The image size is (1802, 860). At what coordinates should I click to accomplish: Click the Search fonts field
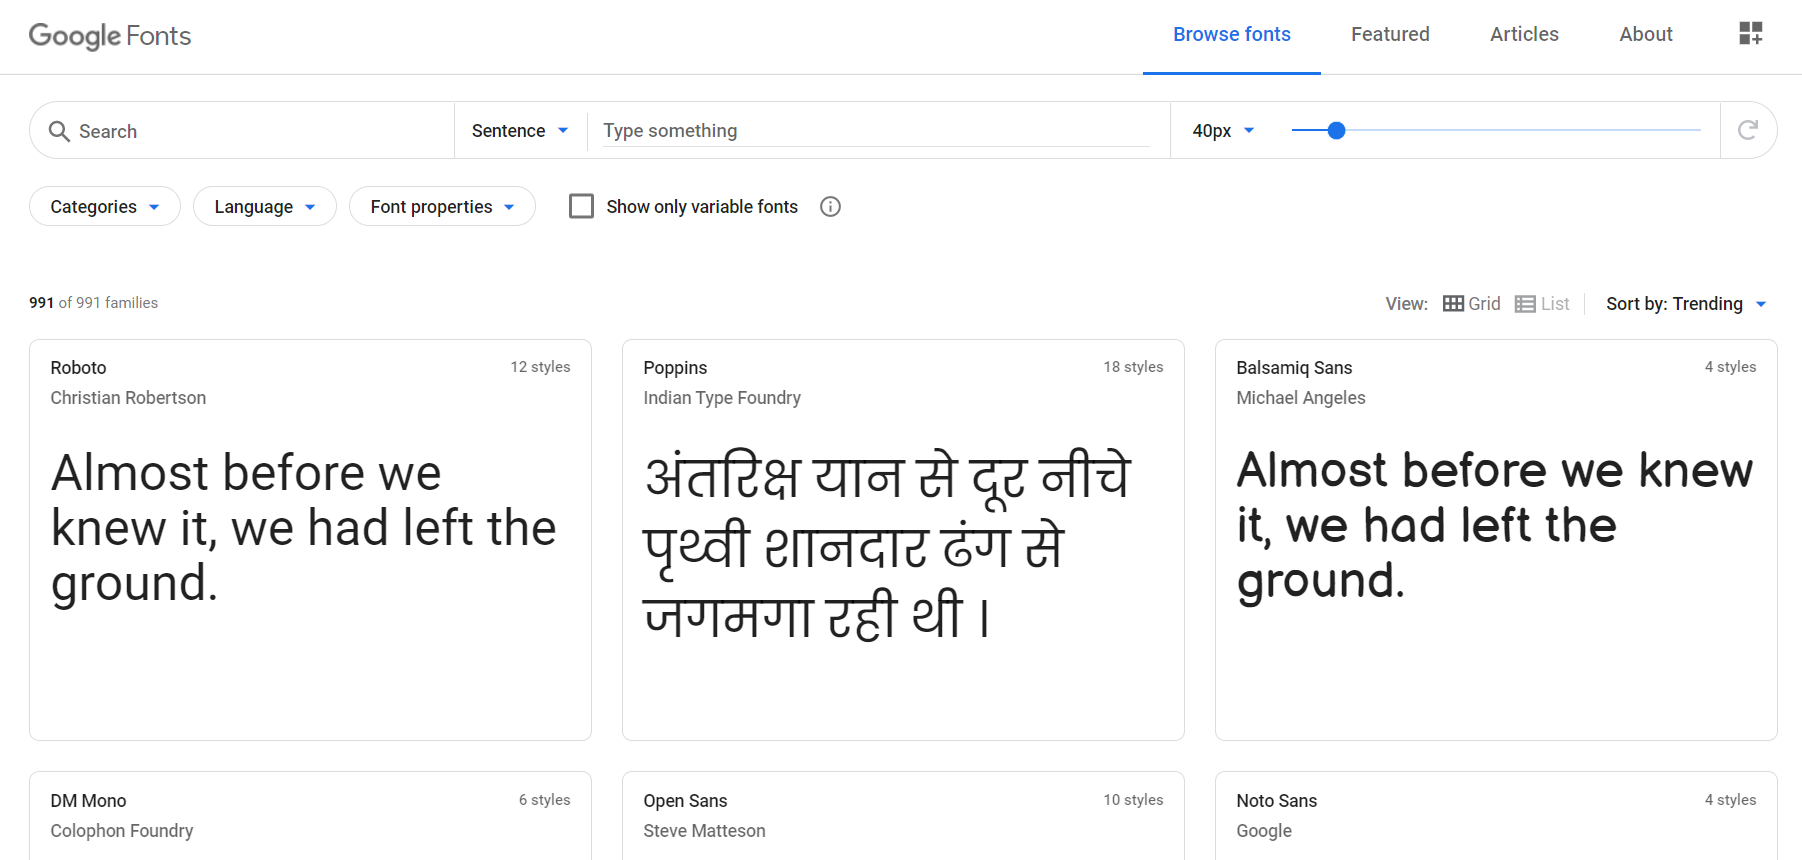(x=242, y=131)
